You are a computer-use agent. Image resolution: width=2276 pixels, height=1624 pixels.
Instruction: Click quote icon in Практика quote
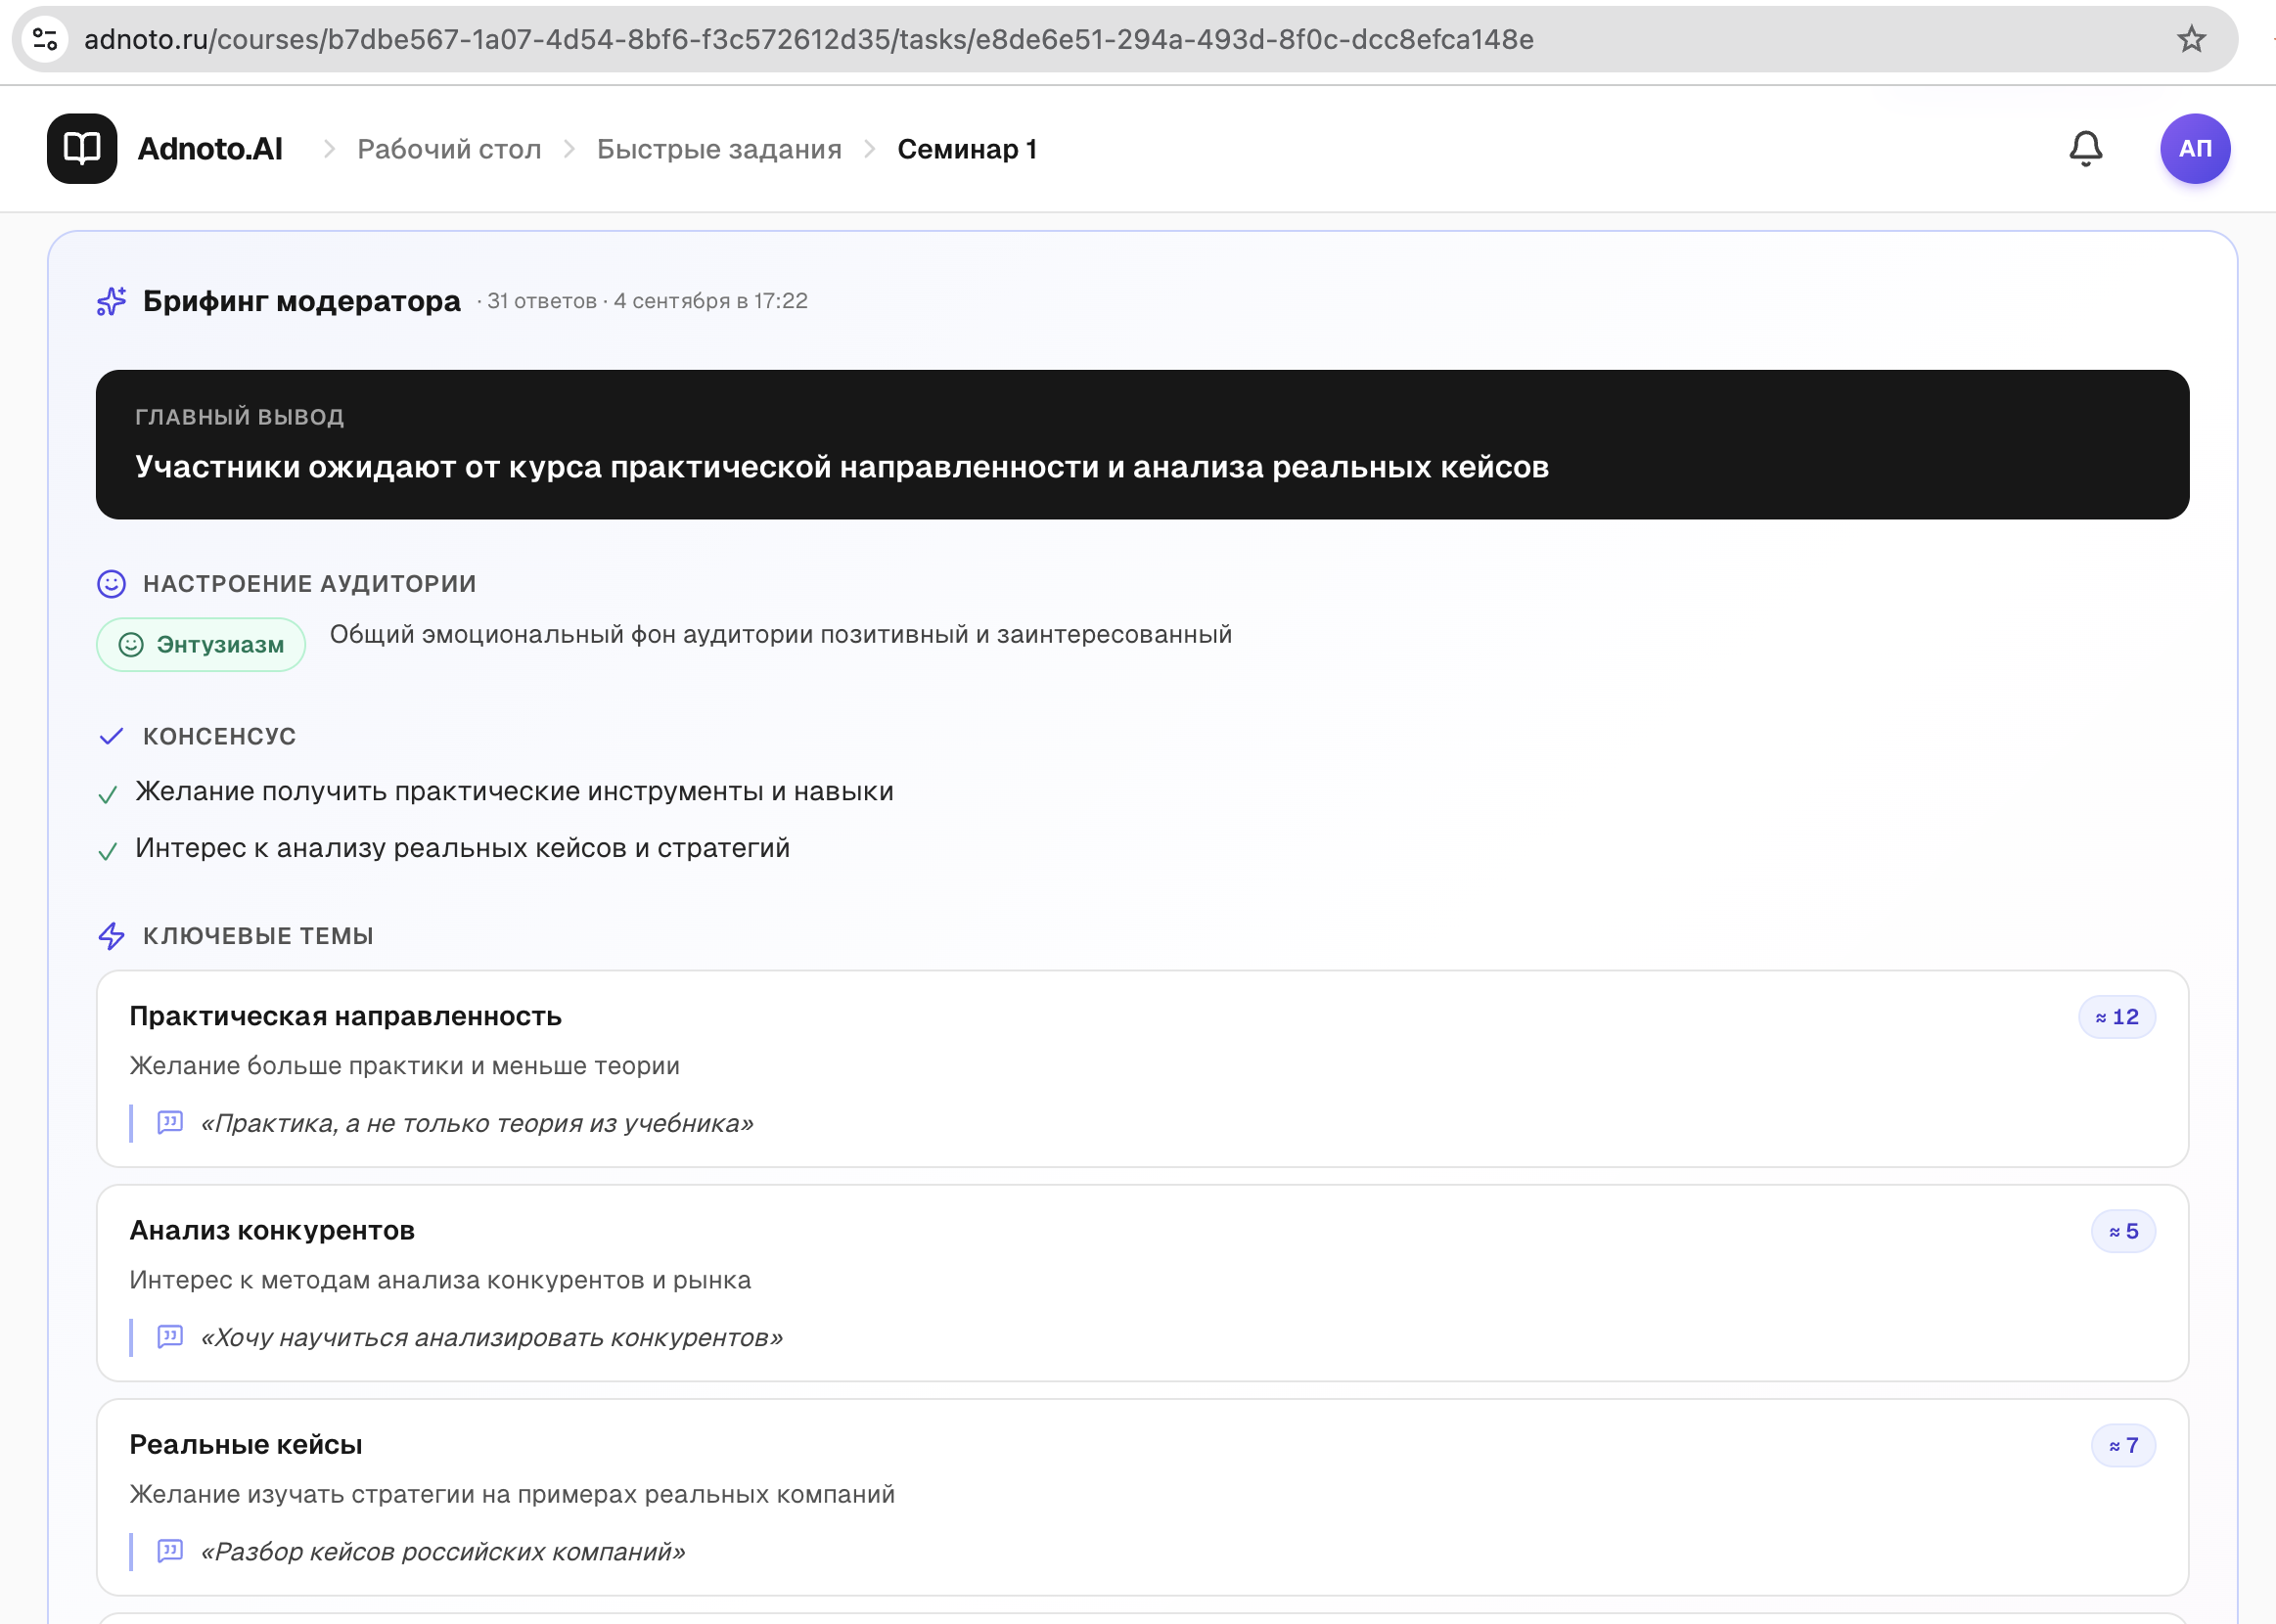tap(170, 1122)
